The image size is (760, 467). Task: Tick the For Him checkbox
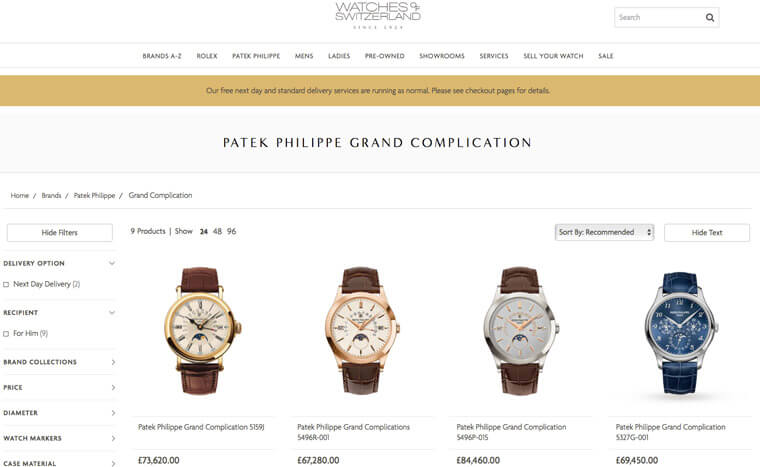[x=6, y=334]
